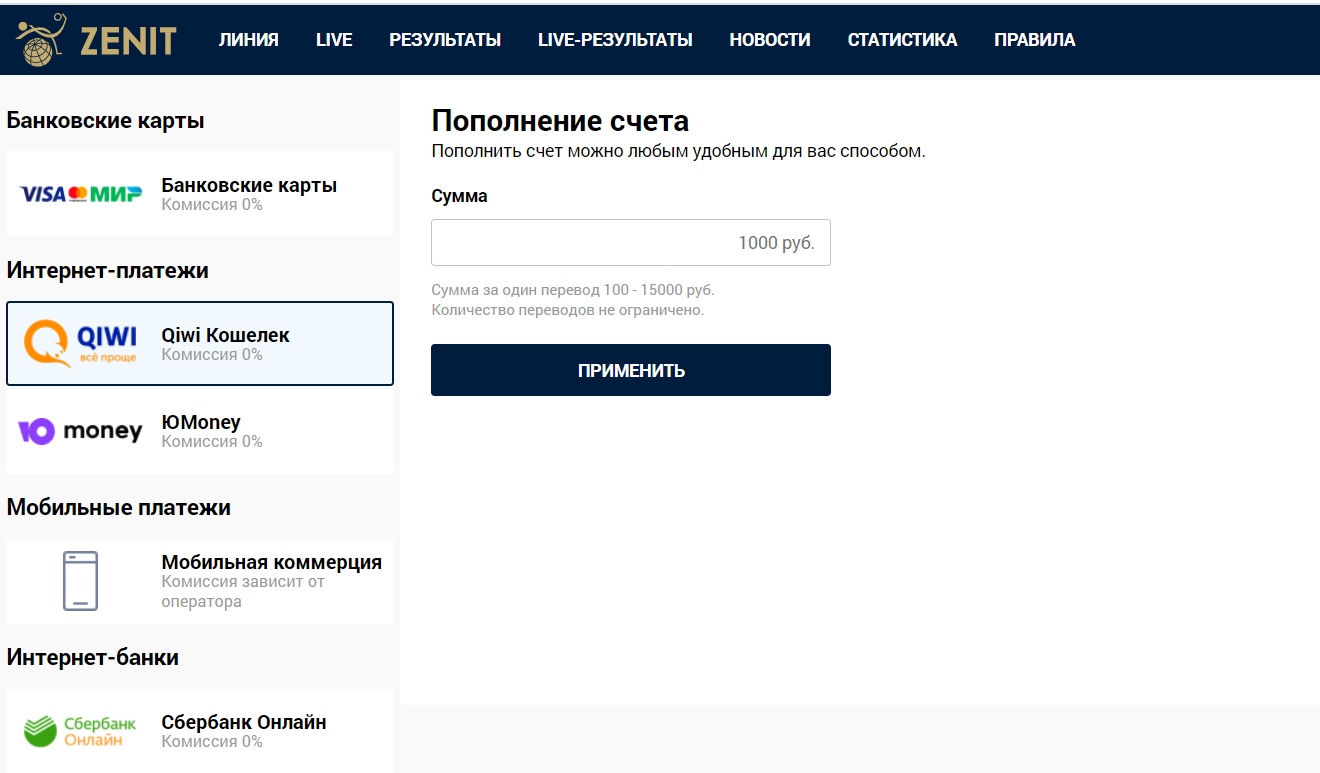Click the mobile phone icon

(81, 581)
